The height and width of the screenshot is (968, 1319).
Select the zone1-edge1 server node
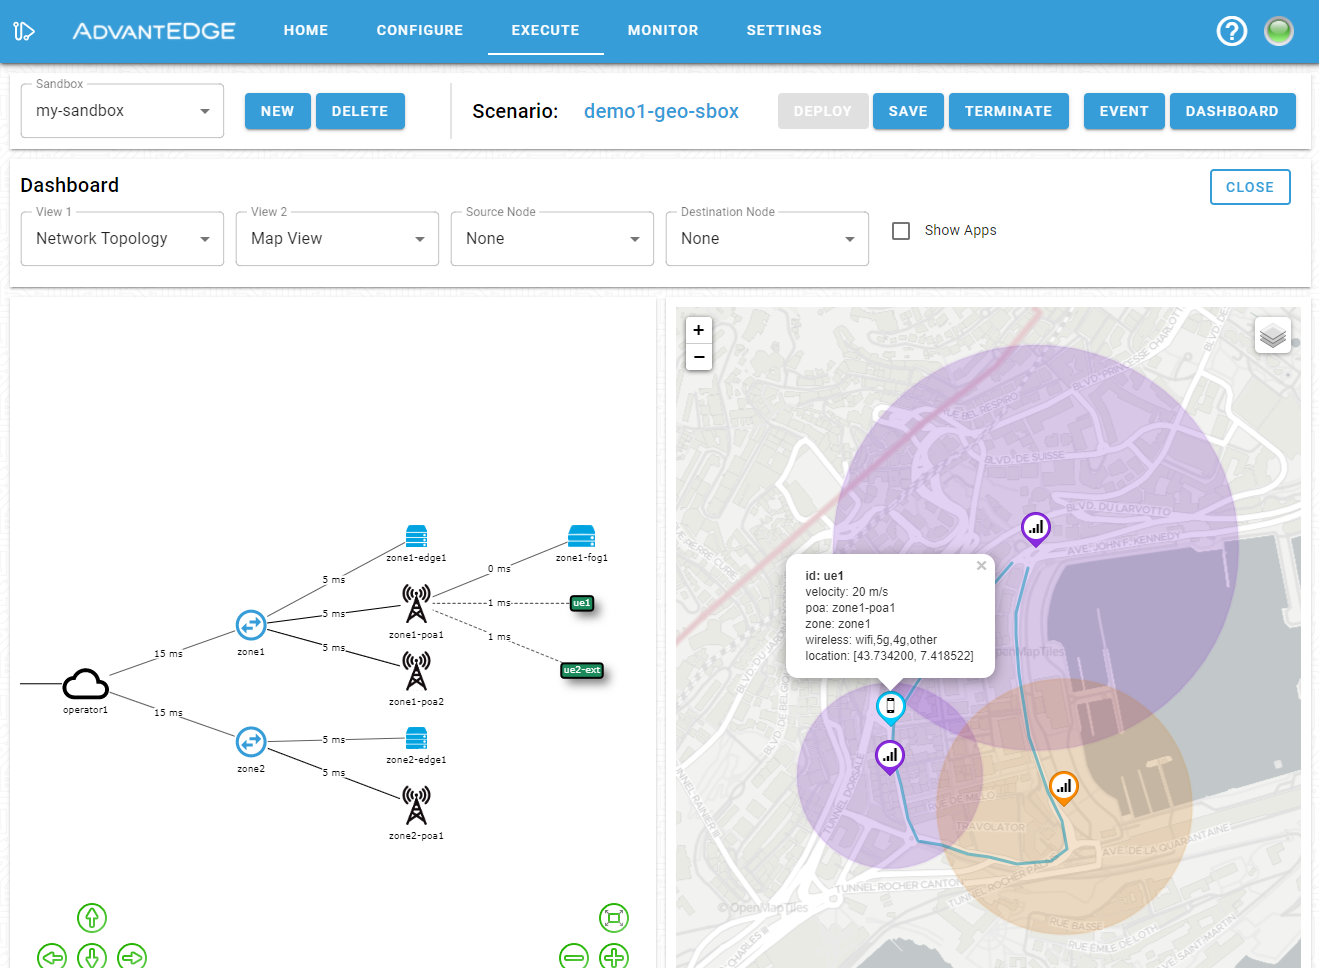pos(417,536)
